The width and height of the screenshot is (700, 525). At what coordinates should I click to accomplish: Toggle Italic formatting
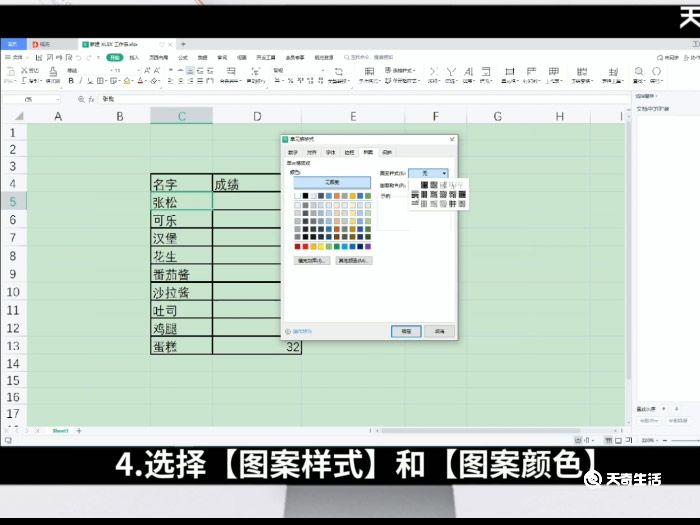pyautogui.click(x=80, y=81)
